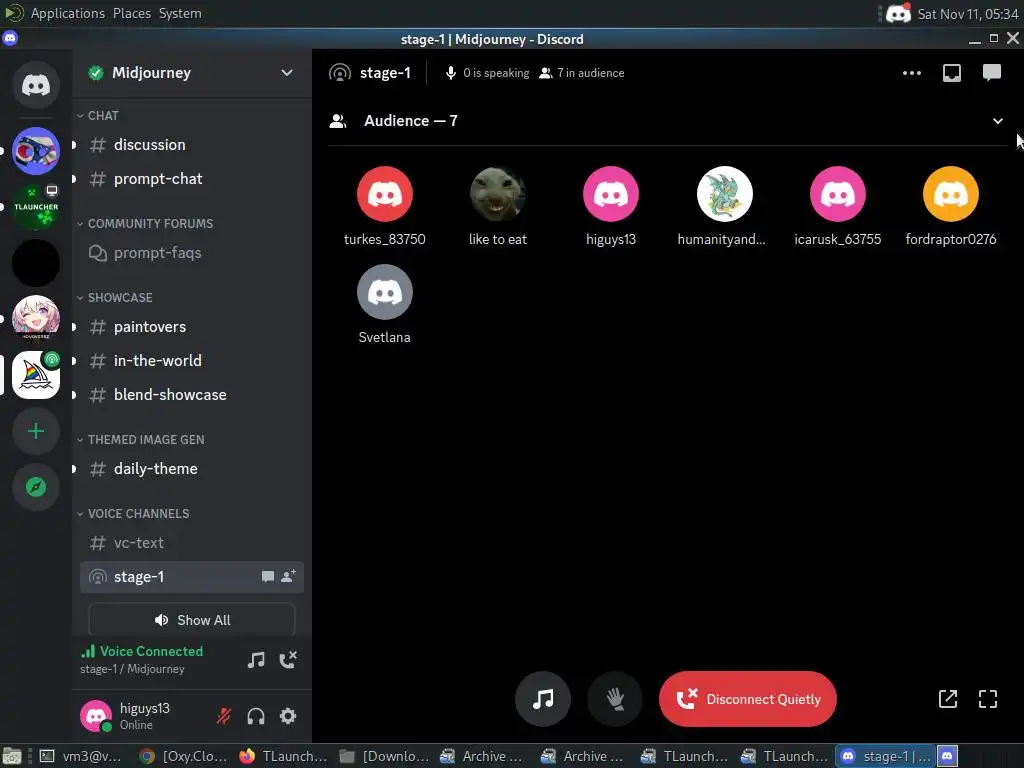This screenshot has height=768, width=1024.
Task: Pop out the stage window
Action: point(948,699)
